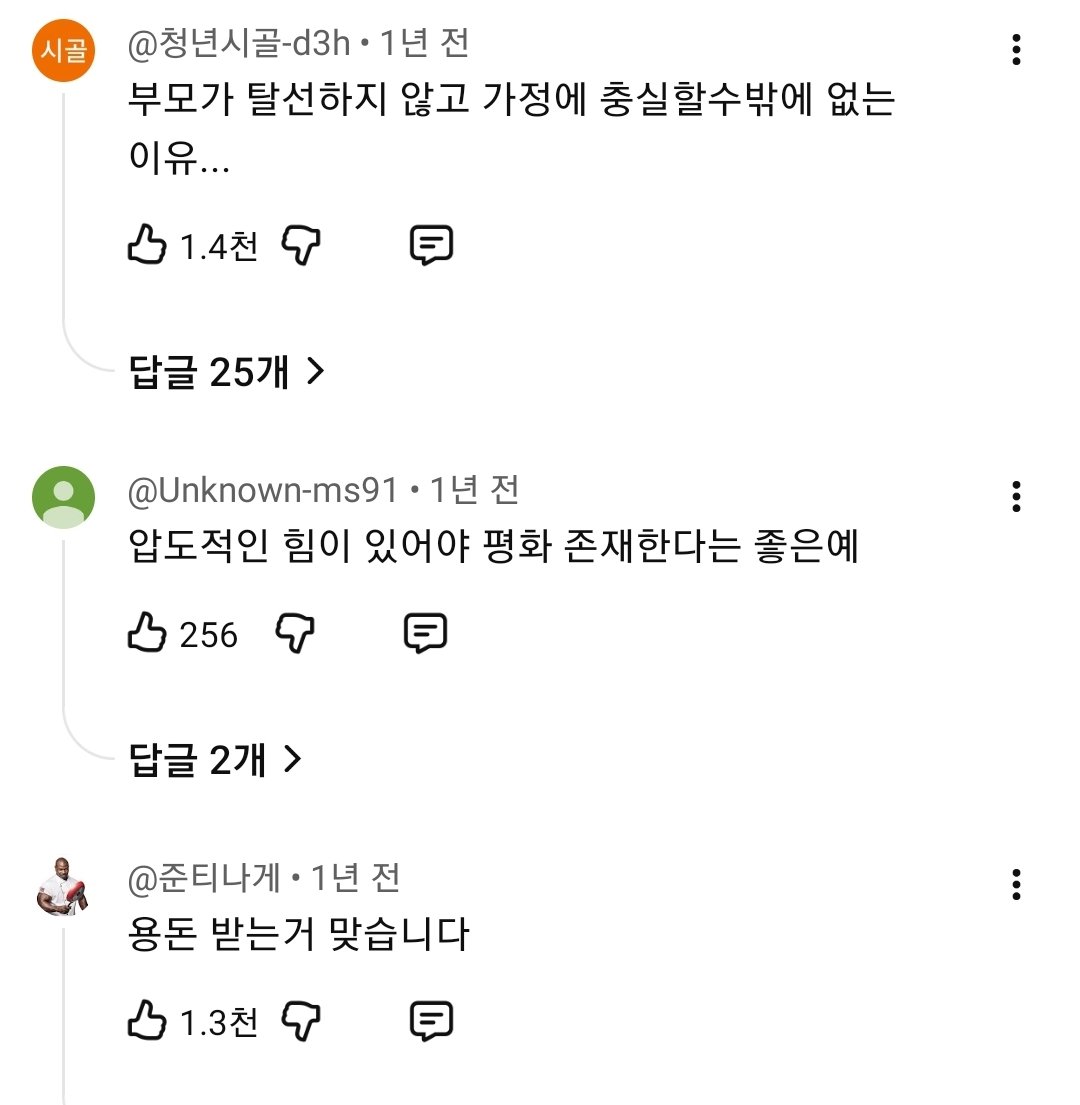Open @청년시골-d3h channel username link

click(239, 44)
